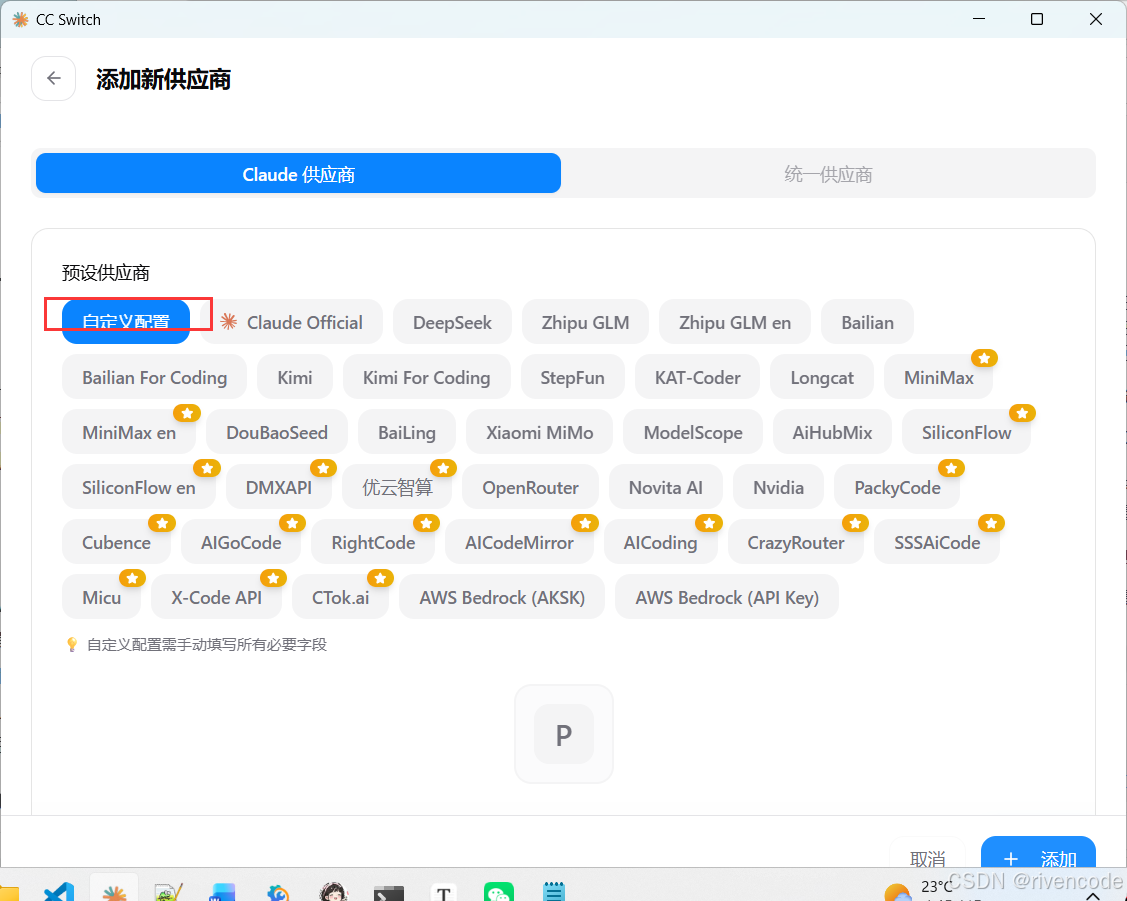1127x901 pixels.
Task: Choose the Nvidia preset
Action: click(778, 487)
